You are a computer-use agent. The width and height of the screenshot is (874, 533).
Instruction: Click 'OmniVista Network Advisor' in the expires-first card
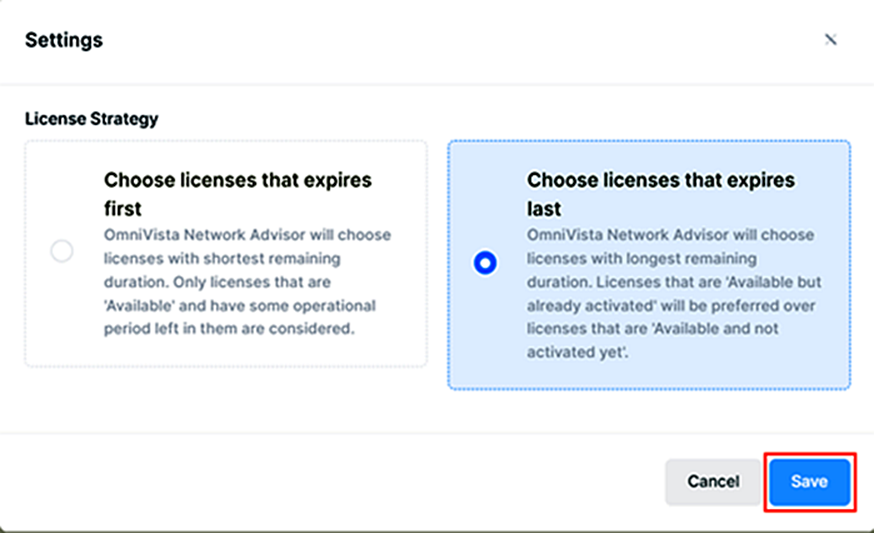click(x=195, y=235)
